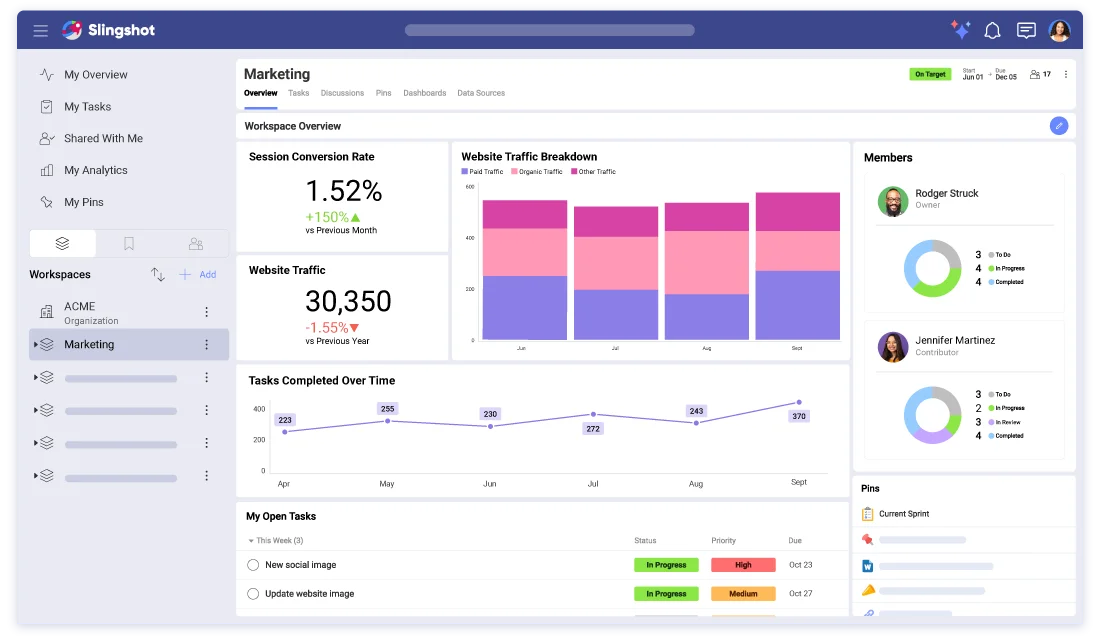Click Rodger Struck's task progress ring
The image size is (1100, 636).
(x=932, y=268)
